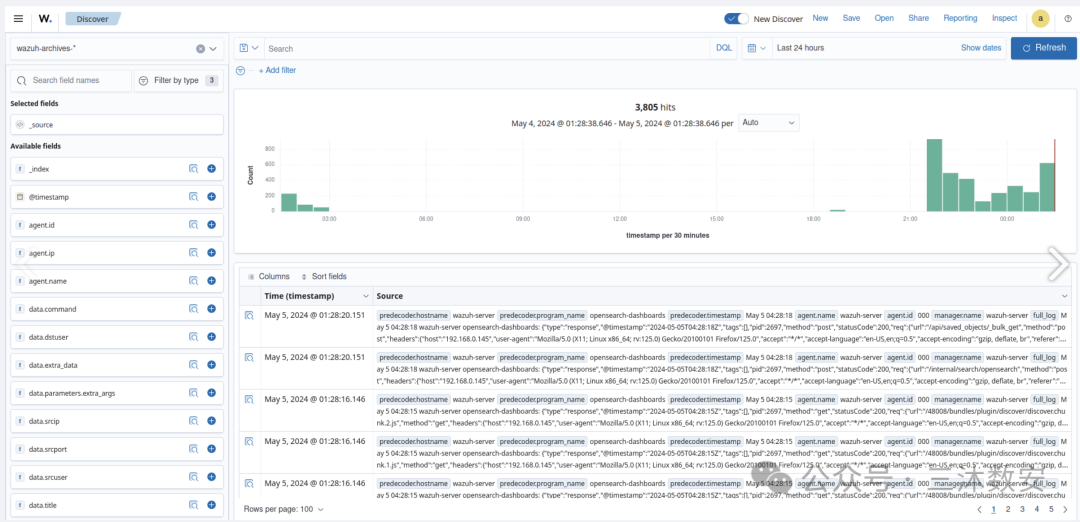Open the wazuh-archives-* index pattern dropdown
Screen dimensions: 1080x522
click(x=213, y=49)
